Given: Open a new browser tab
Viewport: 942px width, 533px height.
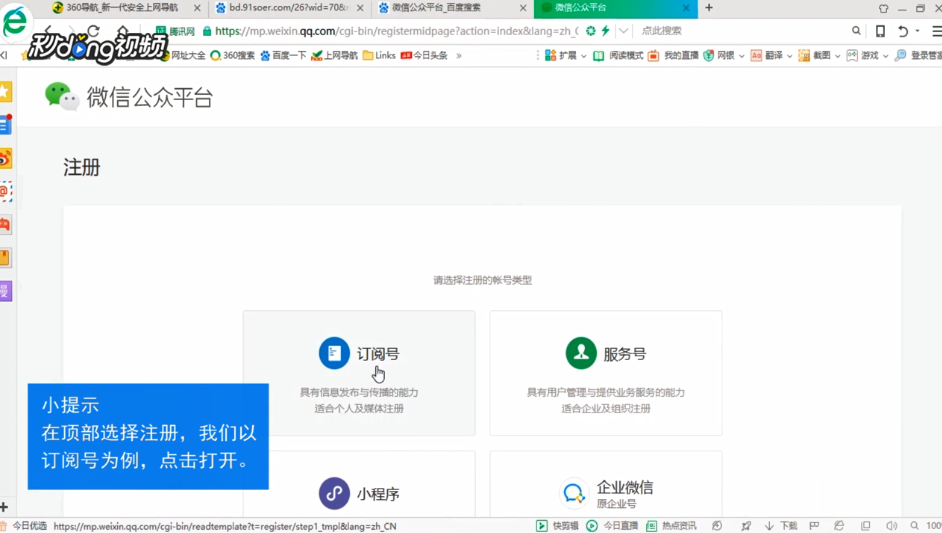Looking at the screenshot, I should click(709, 8).
